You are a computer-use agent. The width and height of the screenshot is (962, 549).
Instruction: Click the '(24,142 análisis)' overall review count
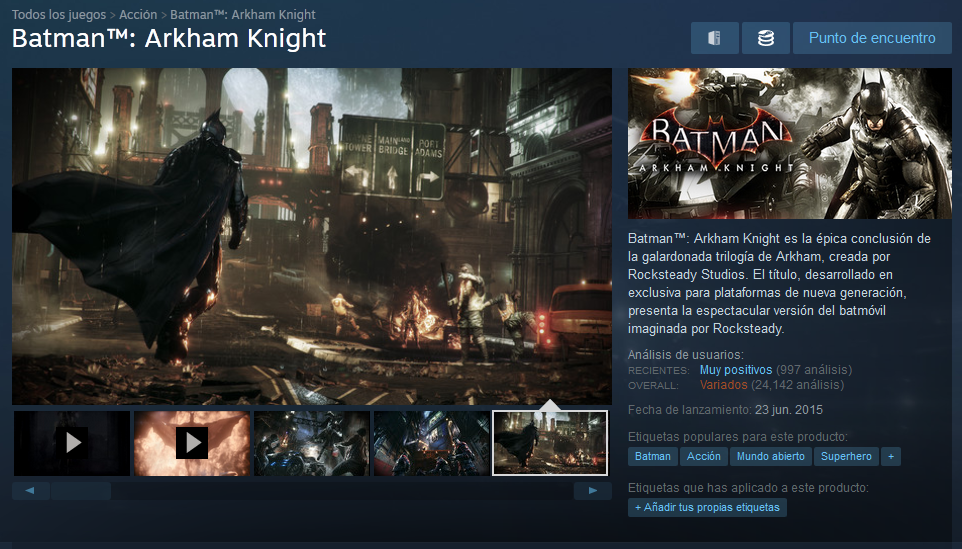[x=798, y=385]
